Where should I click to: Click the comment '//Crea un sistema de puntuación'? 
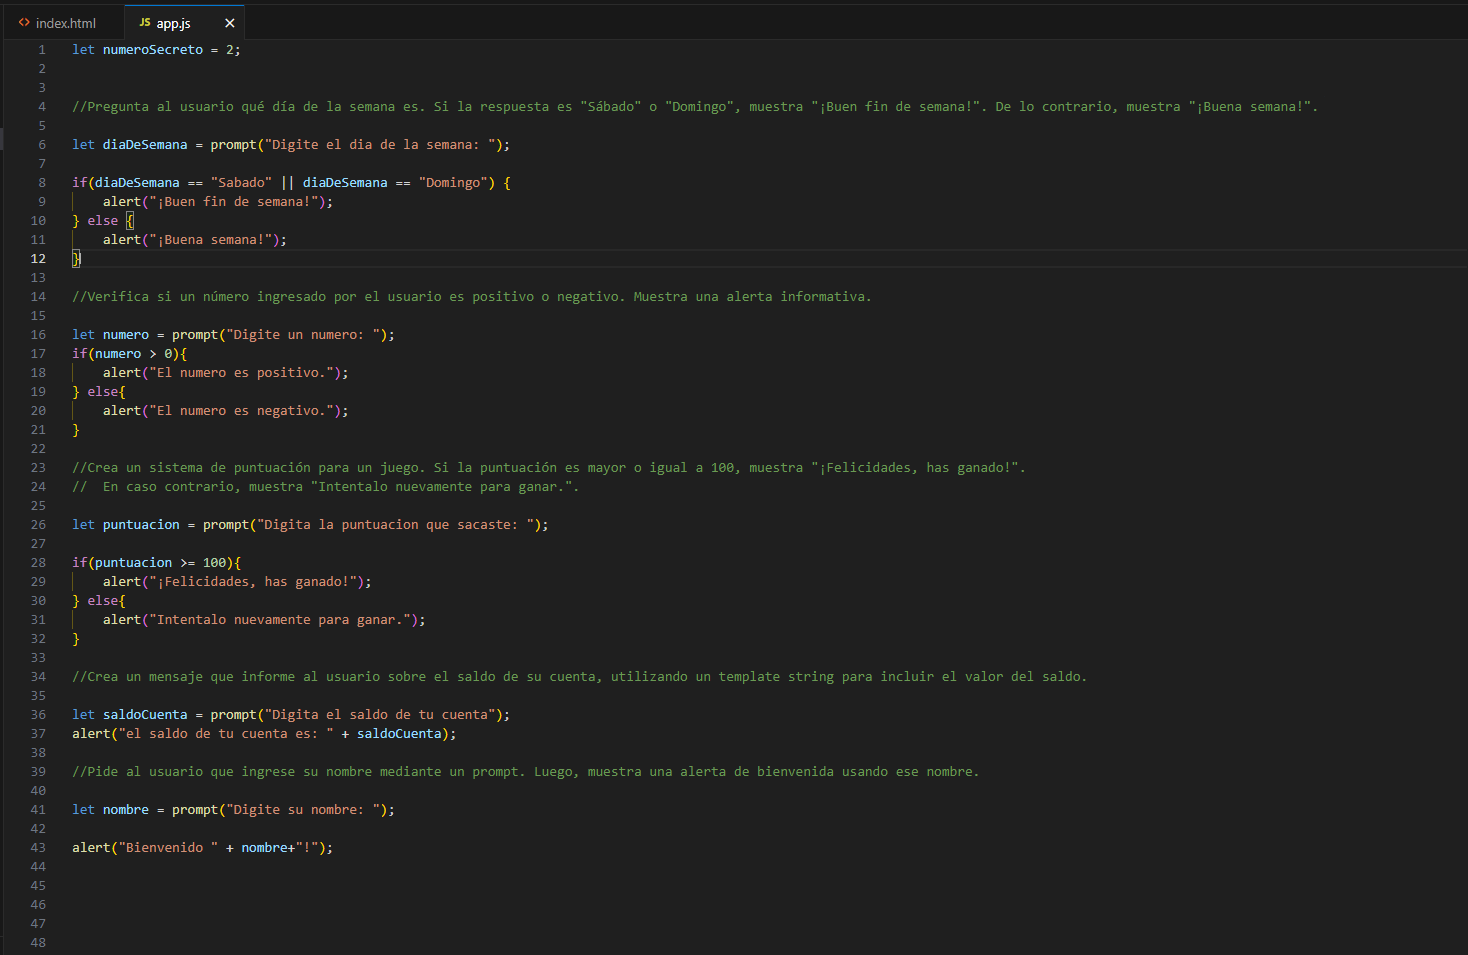549,468
